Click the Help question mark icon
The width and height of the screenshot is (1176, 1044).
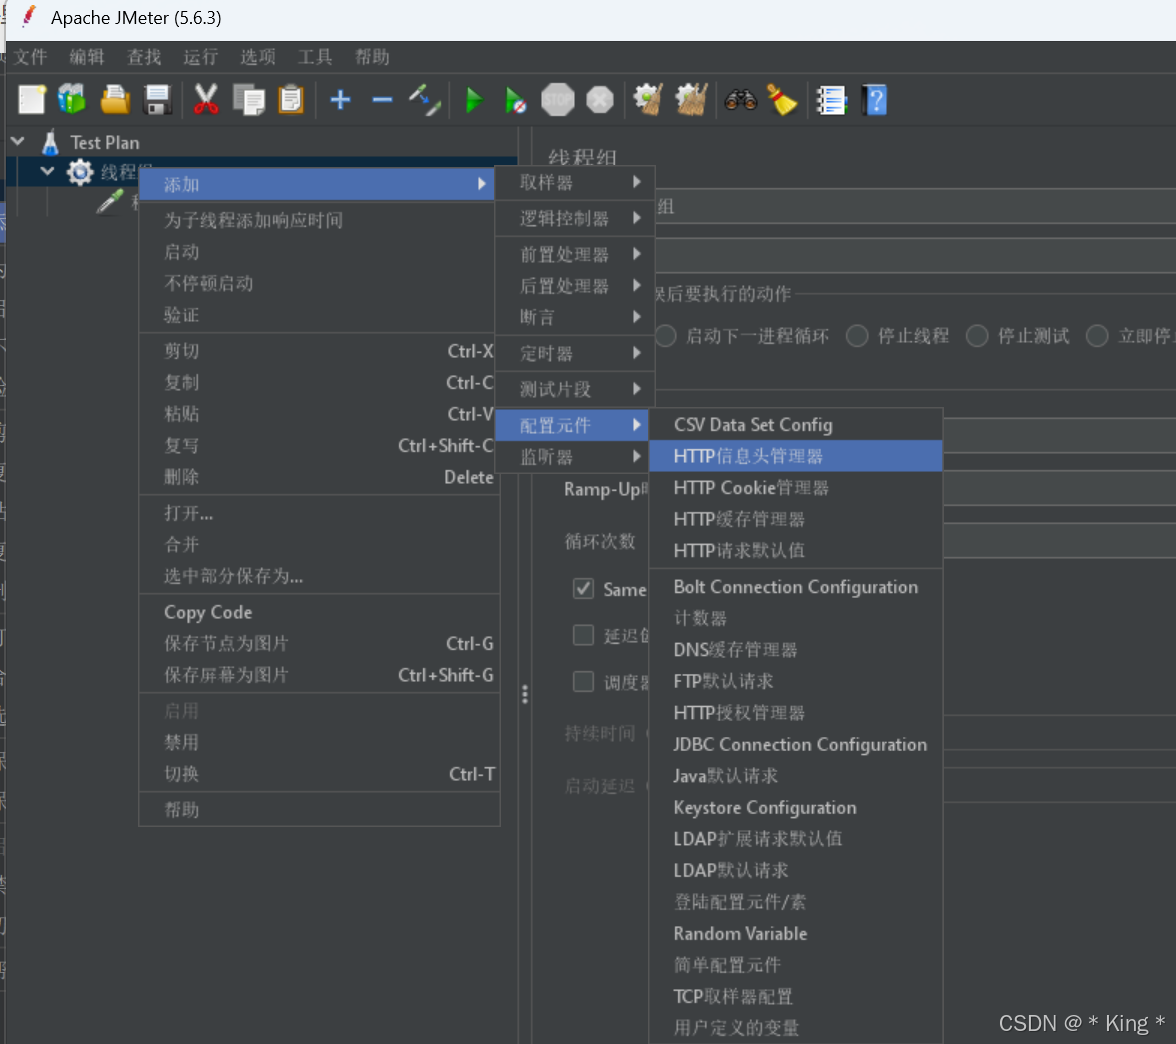[874, 100]
